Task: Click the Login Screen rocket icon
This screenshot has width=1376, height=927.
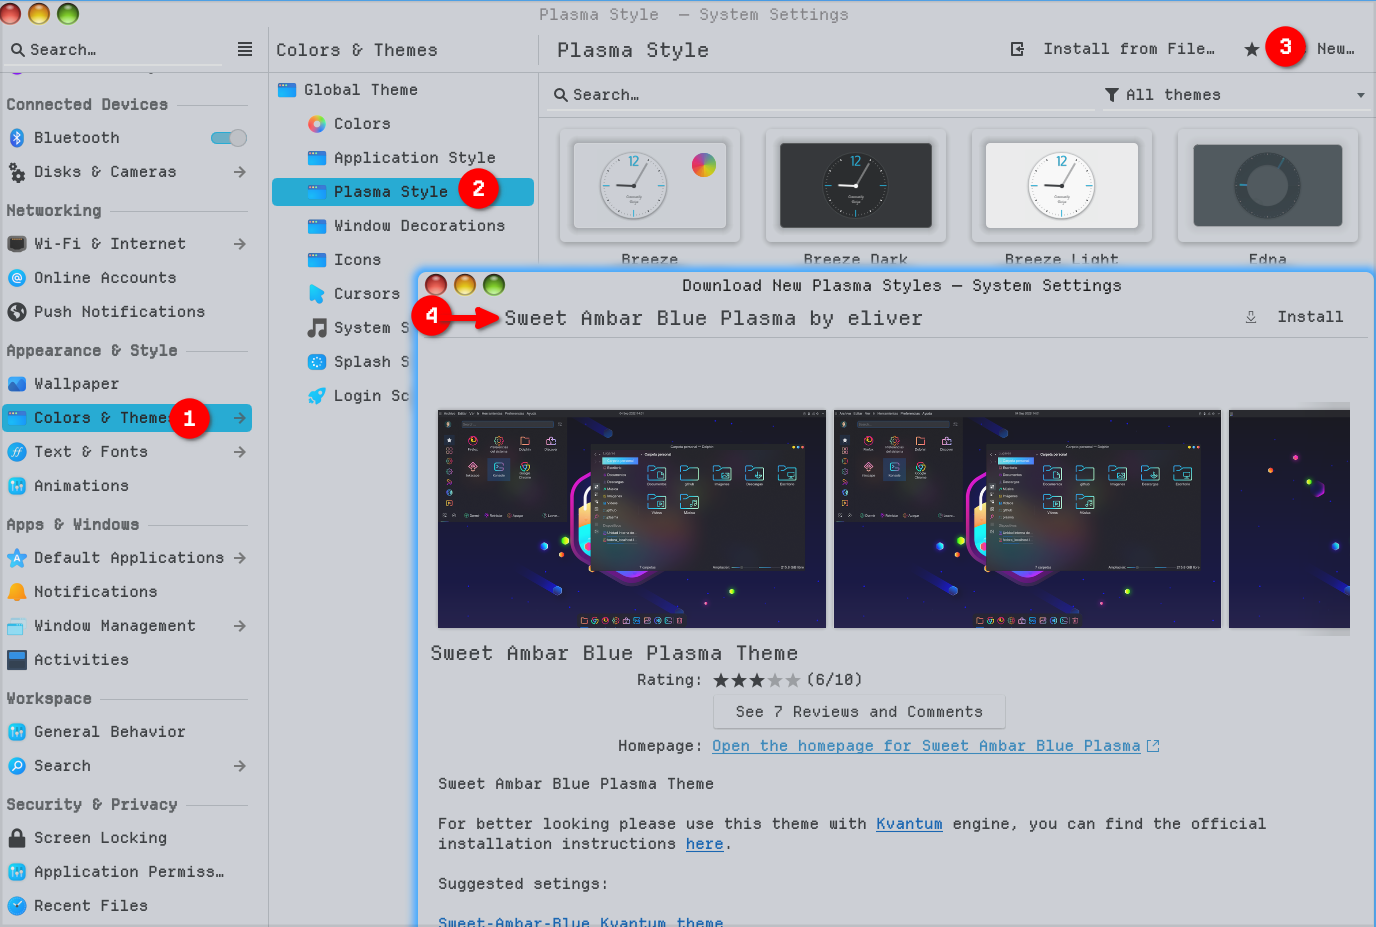Action: pyautogui.click(x=316, y=396)
